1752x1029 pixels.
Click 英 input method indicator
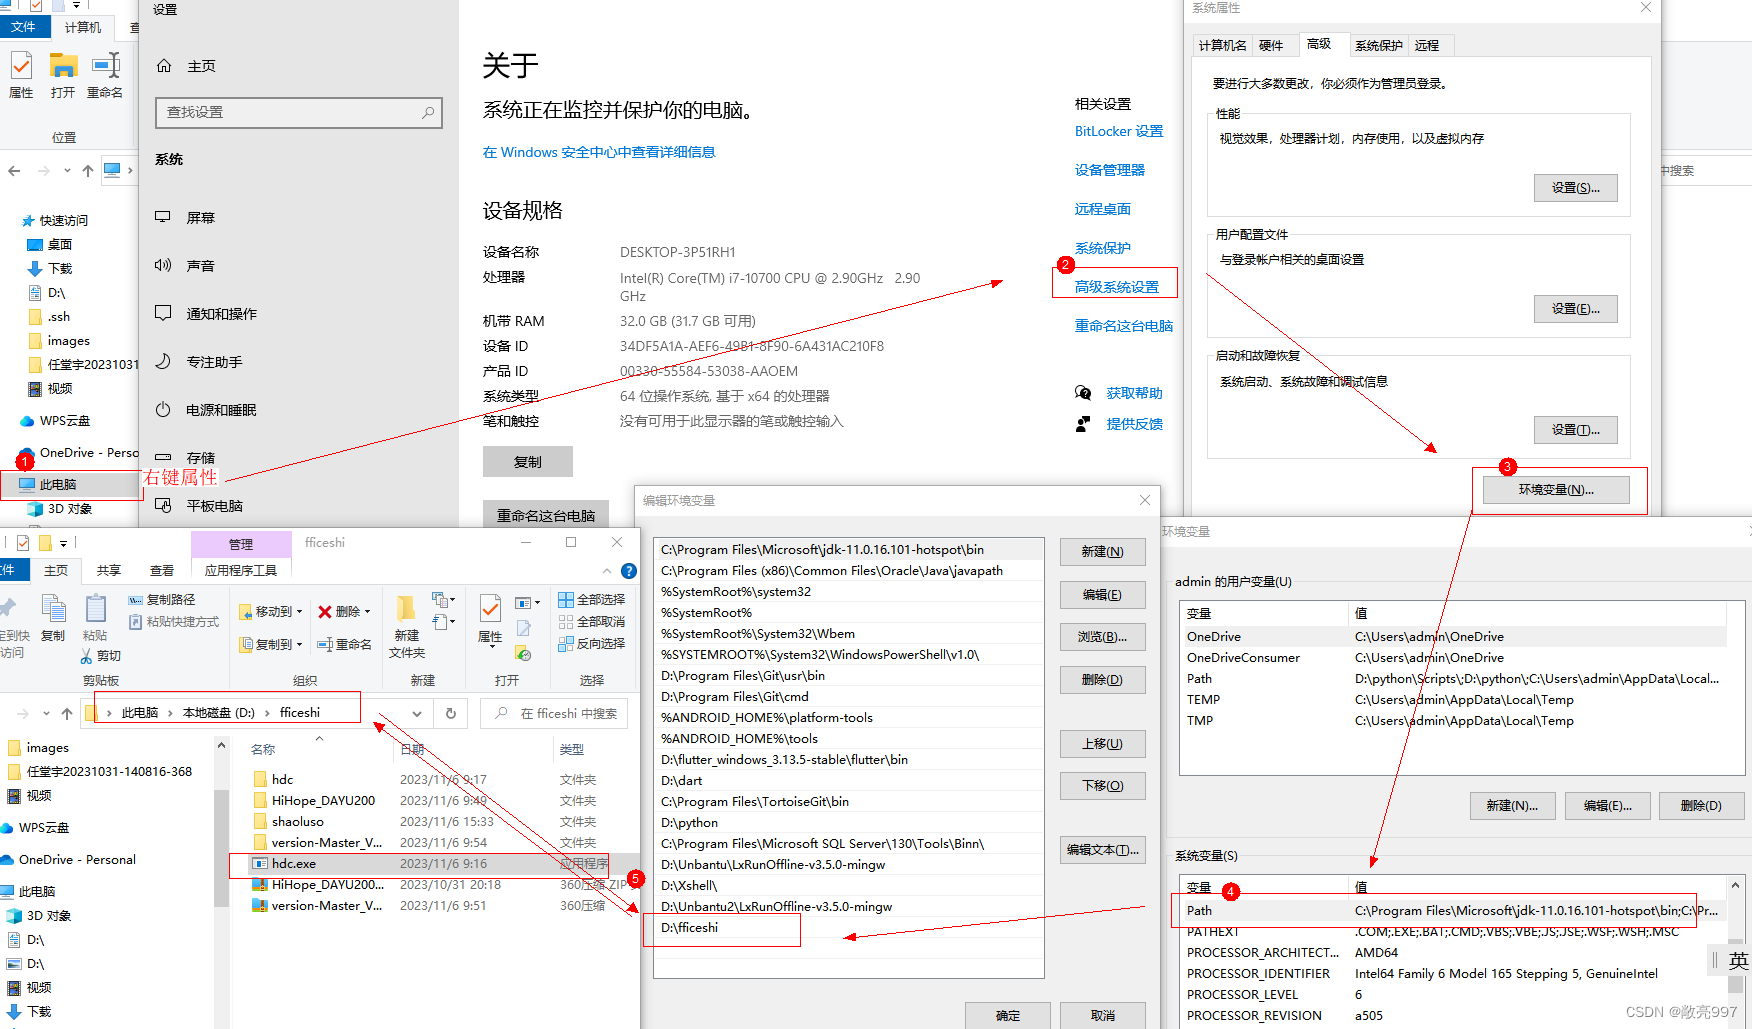click(1738, 961)
